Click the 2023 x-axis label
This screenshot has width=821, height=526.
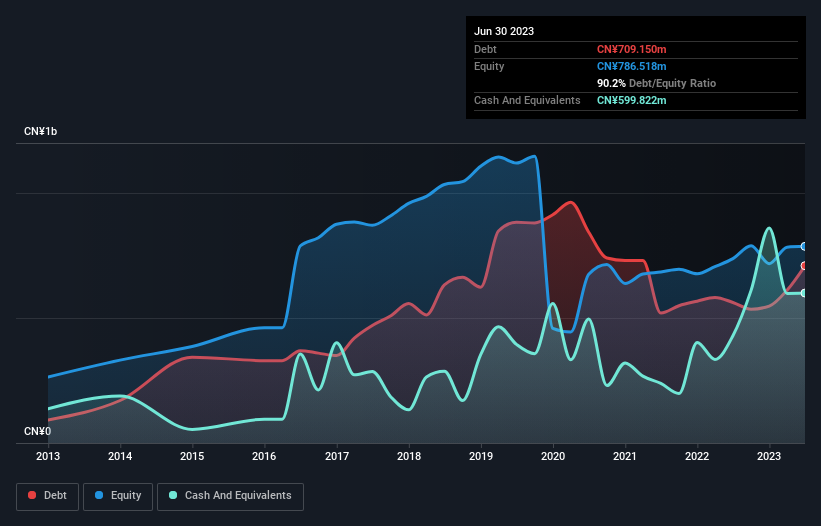coord(769,456)
